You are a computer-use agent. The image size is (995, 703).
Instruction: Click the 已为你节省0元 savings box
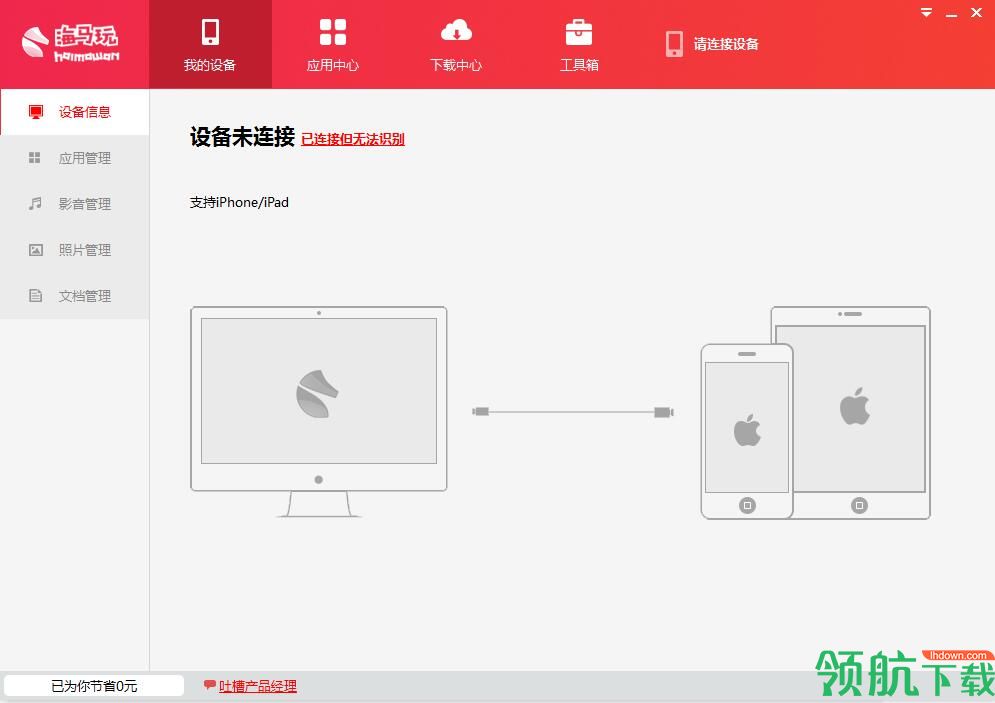94,686
